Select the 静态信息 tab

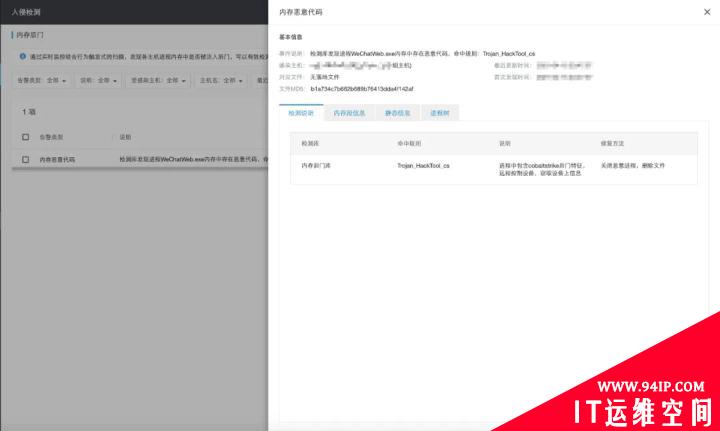point(397,113)
